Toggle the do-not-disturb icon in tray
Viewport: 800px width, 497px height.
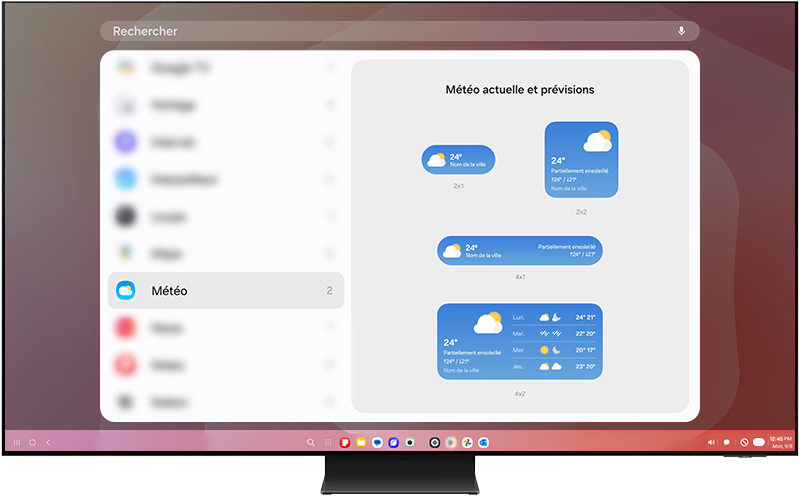(744, 442)
